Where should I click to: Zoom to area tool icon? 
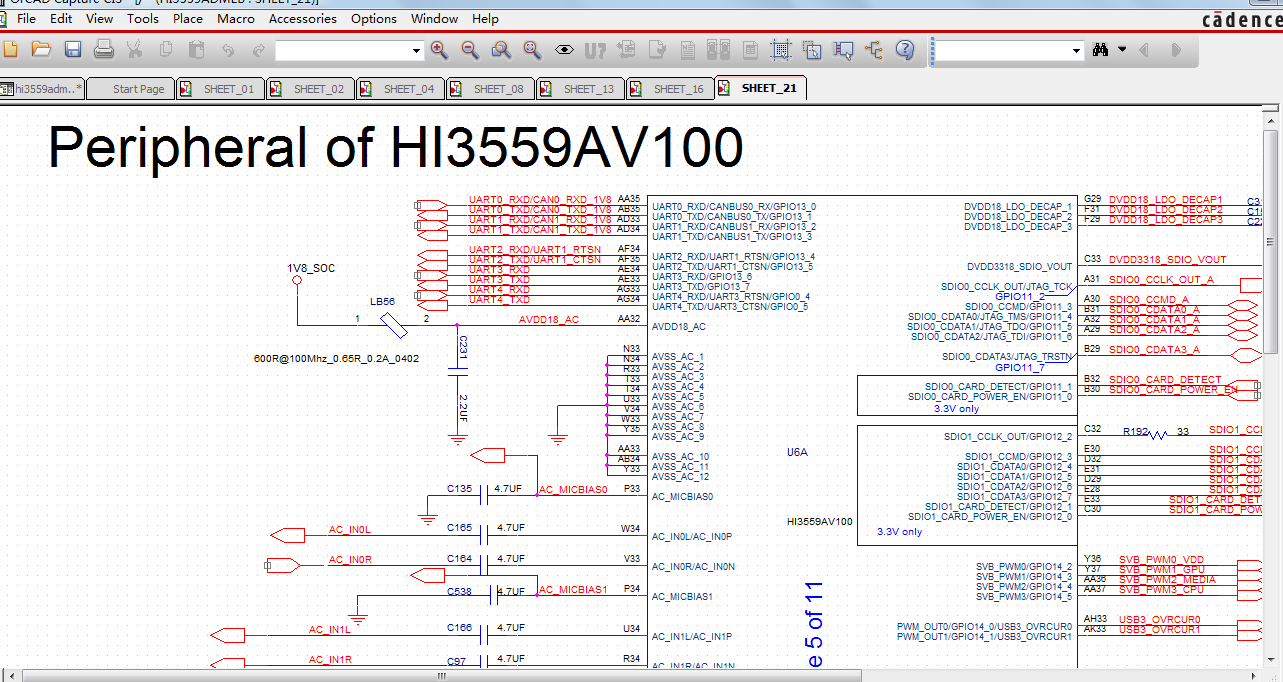pyautogui.click(x=501, y=49)
